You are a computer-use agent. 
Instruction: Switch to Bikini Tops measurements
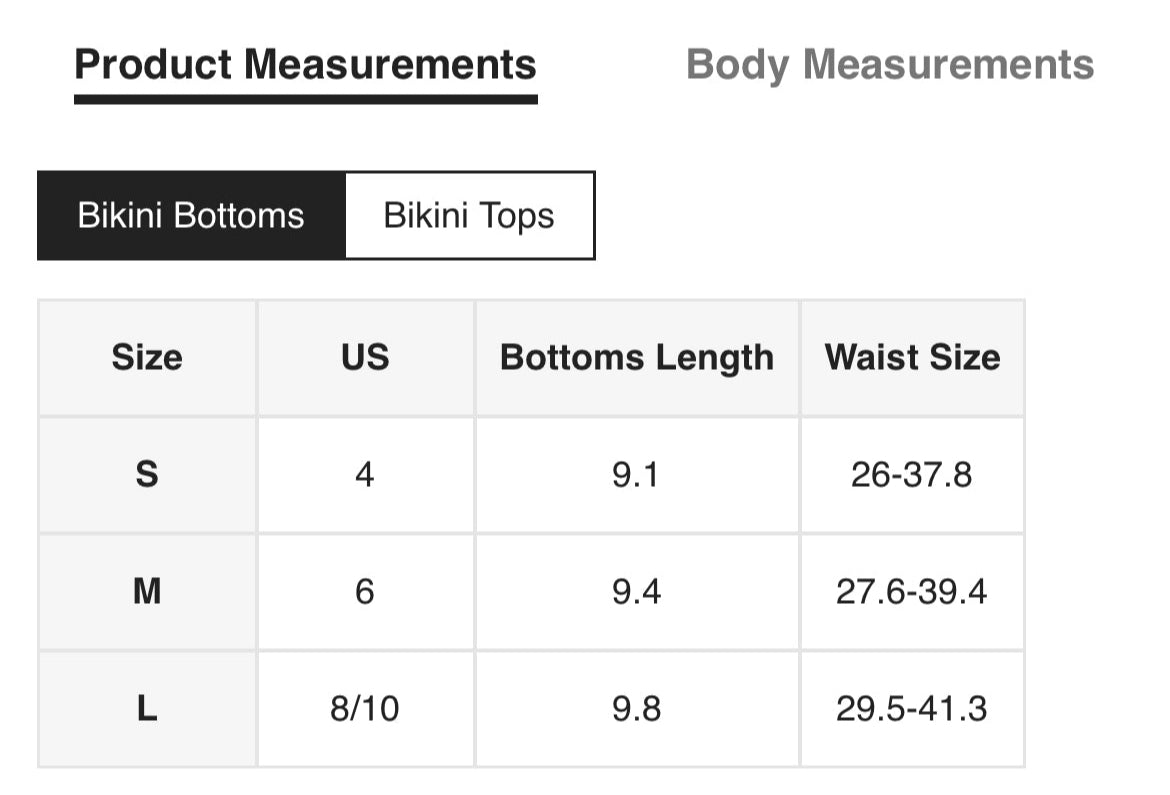(469, 216)
